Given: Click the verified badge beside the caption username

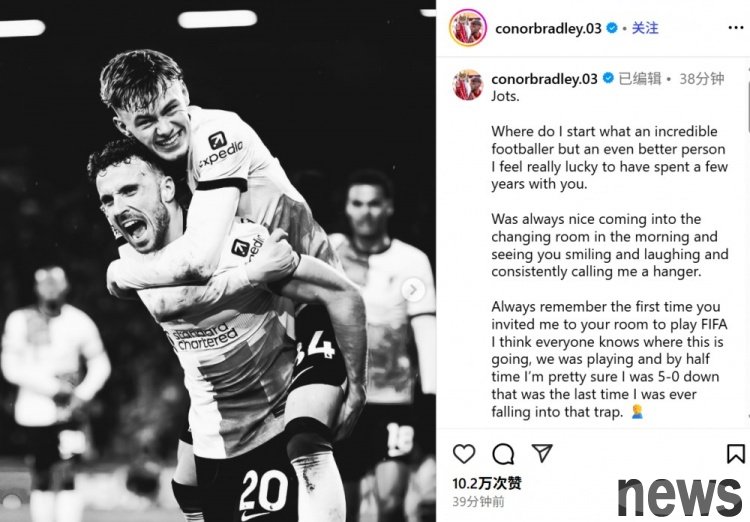Looking at the screenshot, I should [x=608, y=78].
